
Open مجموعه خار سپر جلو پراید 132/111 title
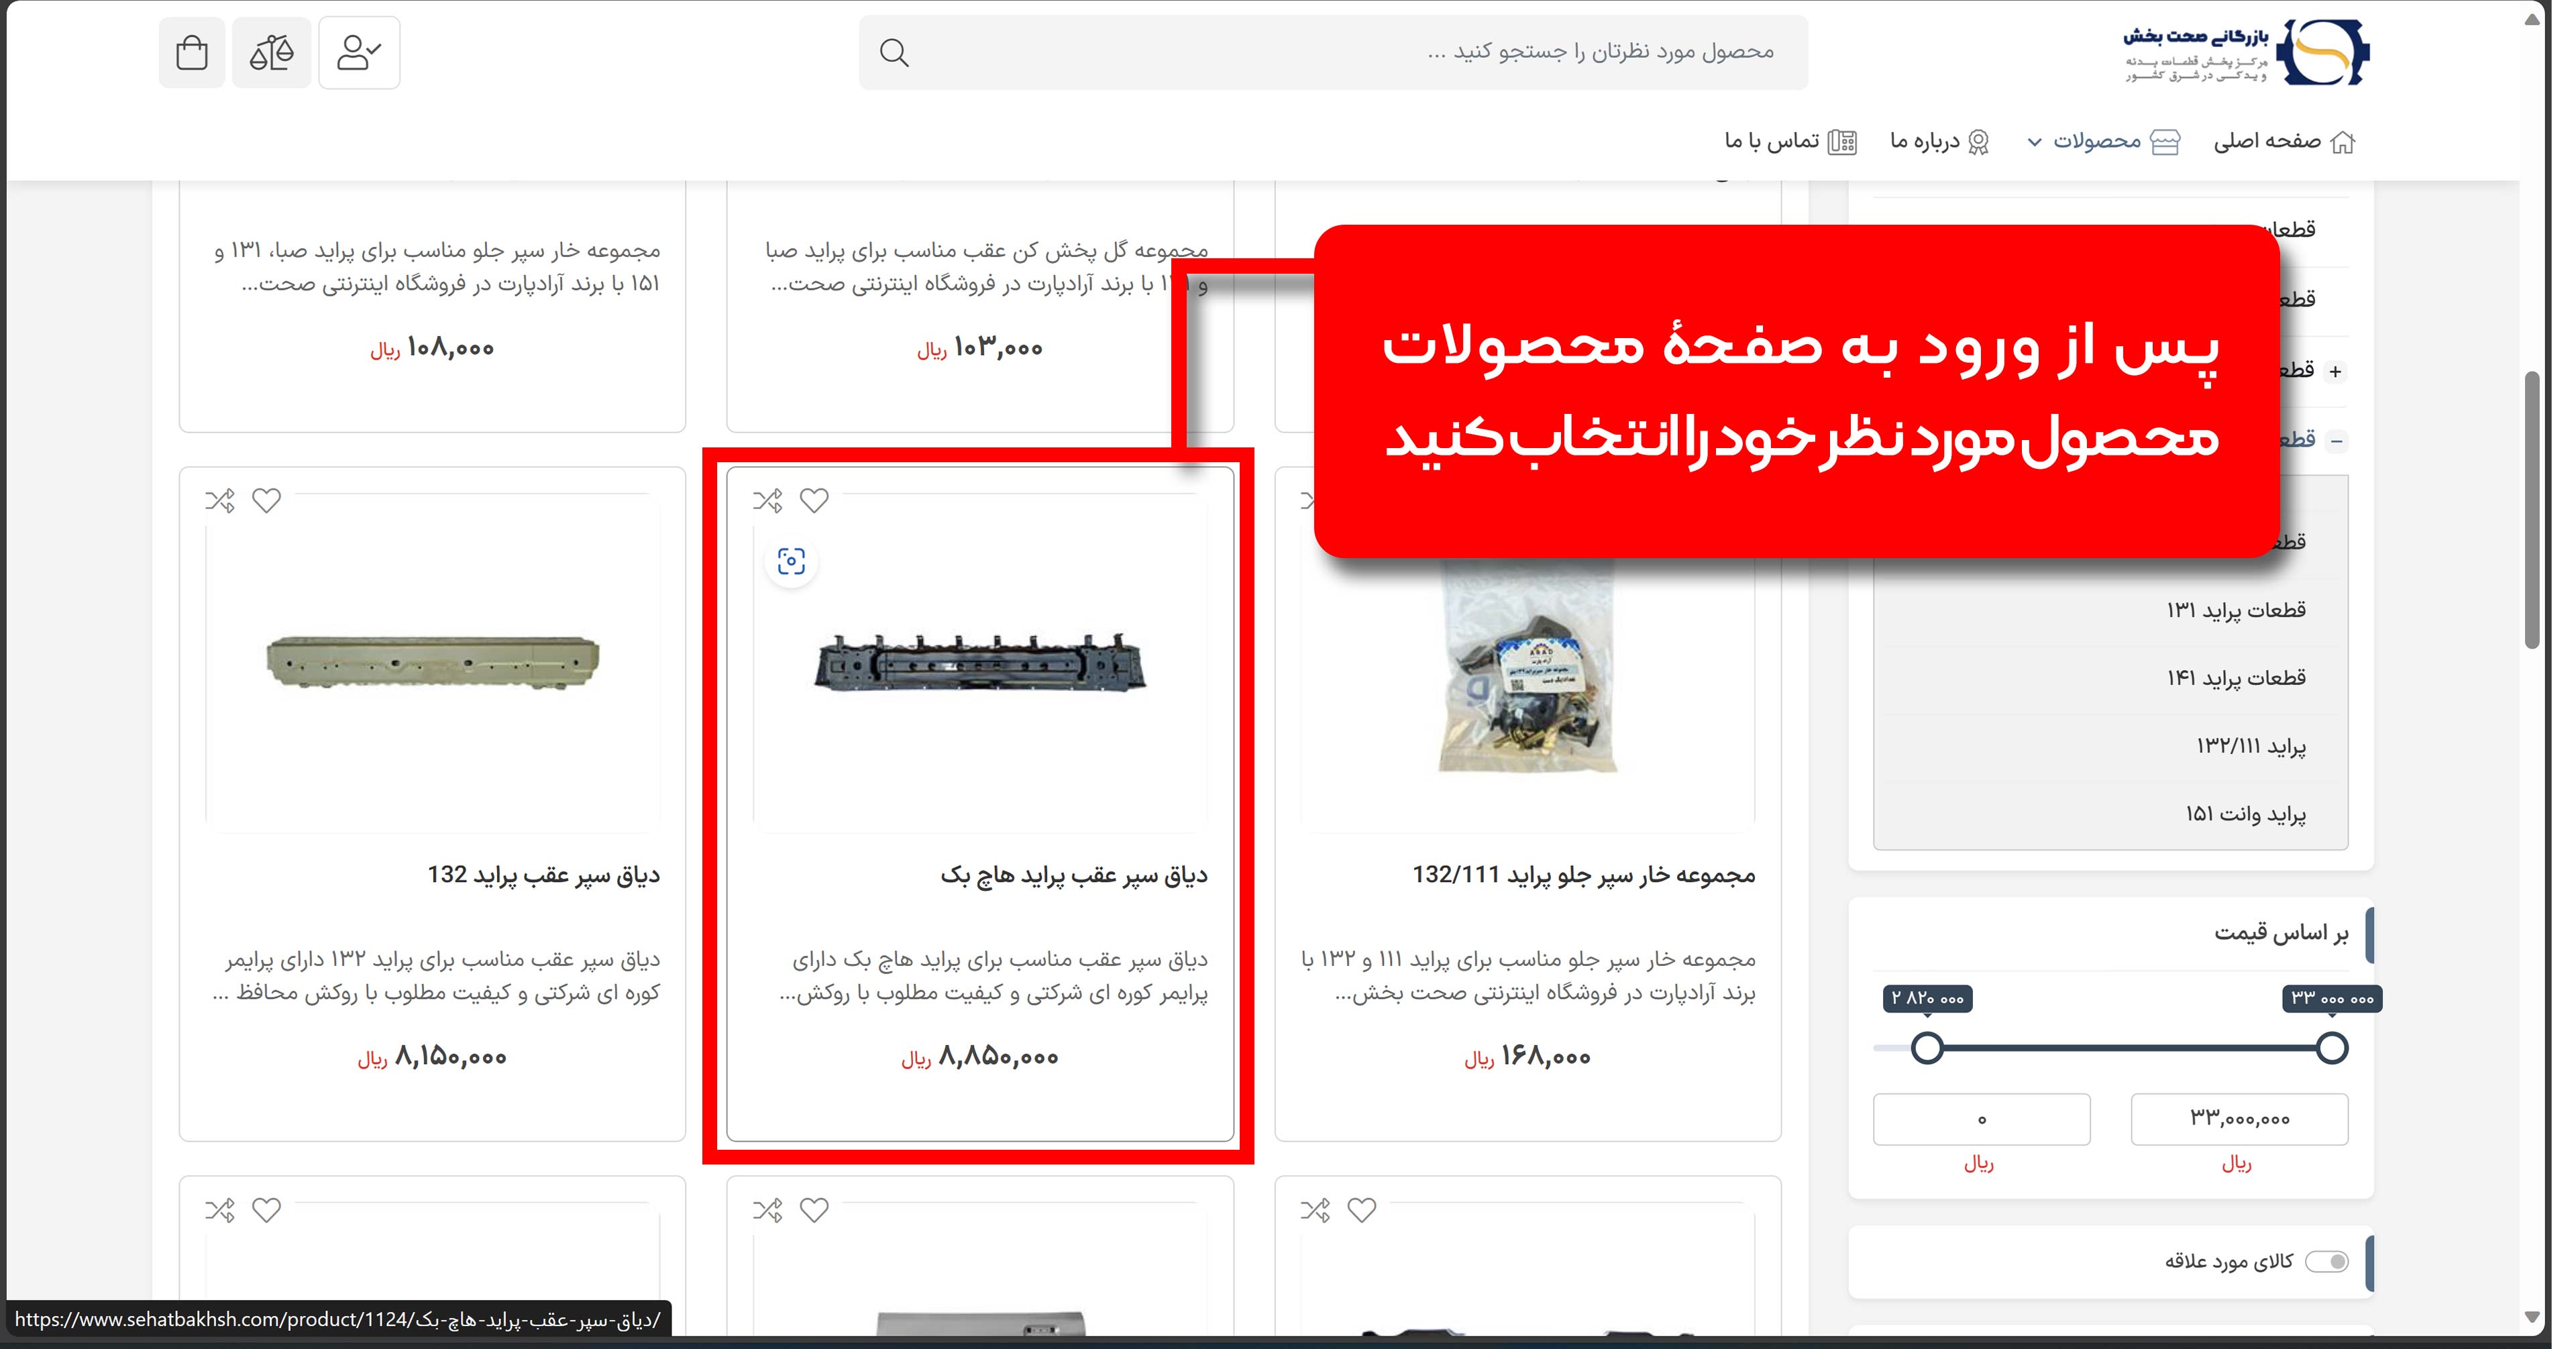coord(1584,875)
